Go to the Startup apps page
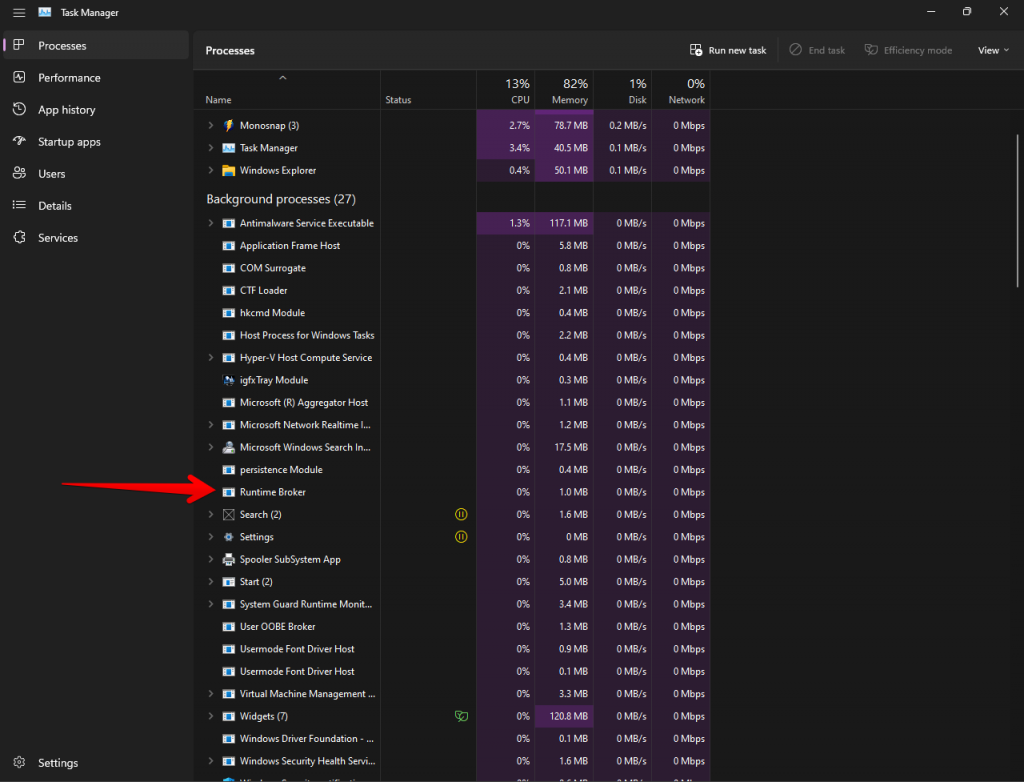Image resolution: width=1024 pixels, height=782 pixels. click(69, 142)
